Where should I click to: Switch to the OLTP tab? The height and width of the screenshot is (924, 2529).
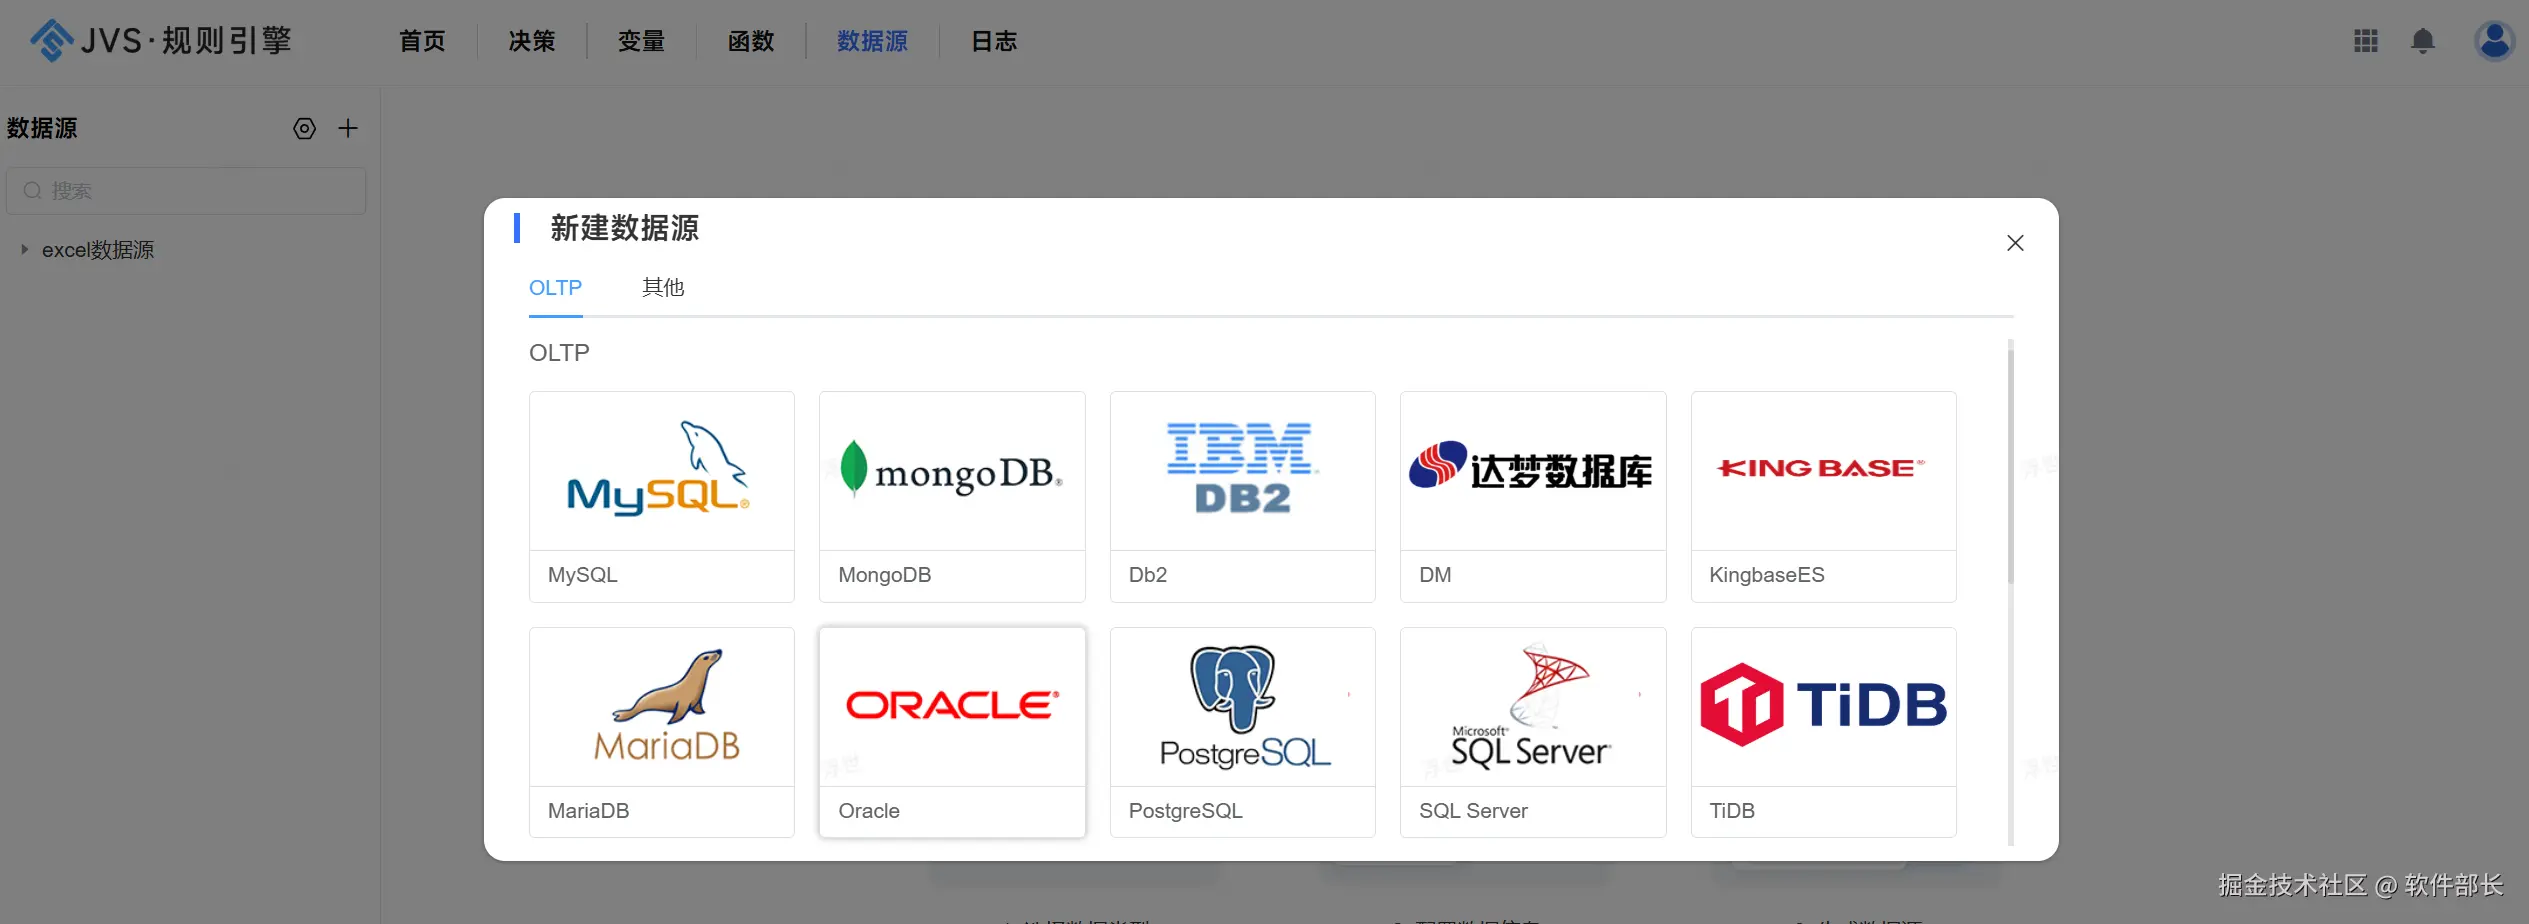coord(555,288)
